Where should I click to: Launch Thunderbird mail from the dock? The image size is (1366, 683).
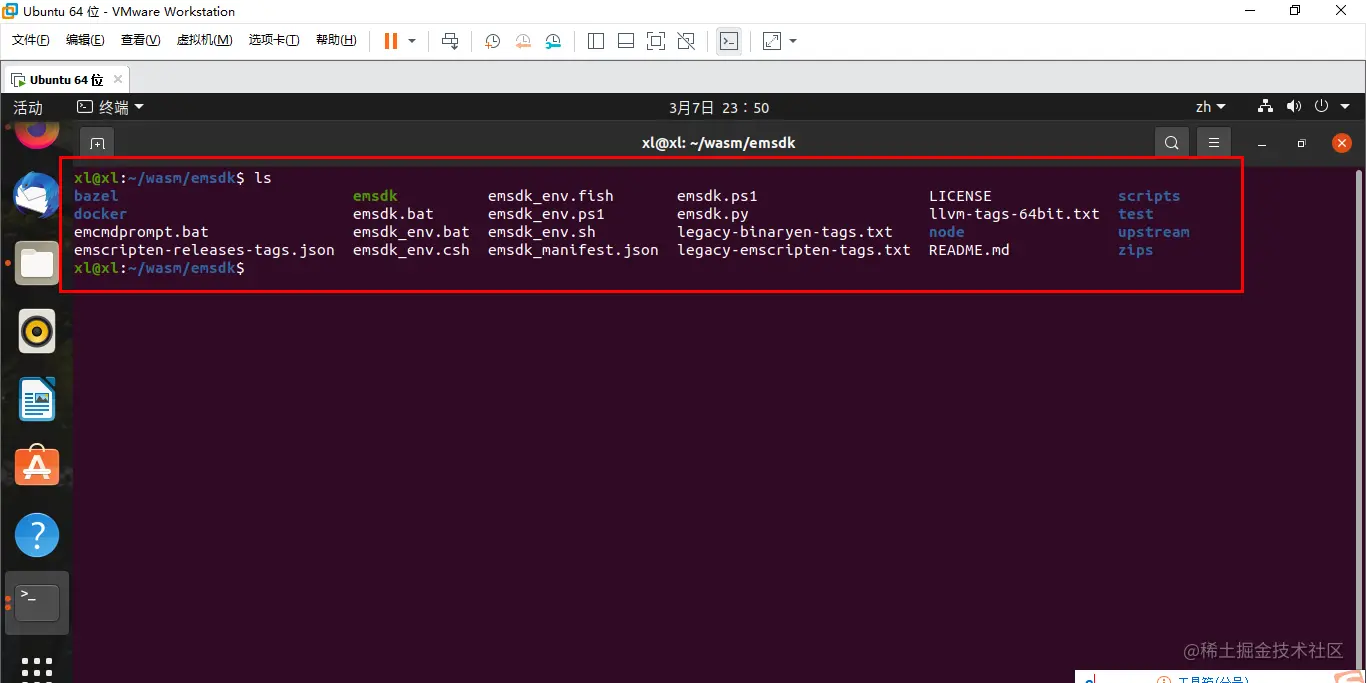coord(37,196)
